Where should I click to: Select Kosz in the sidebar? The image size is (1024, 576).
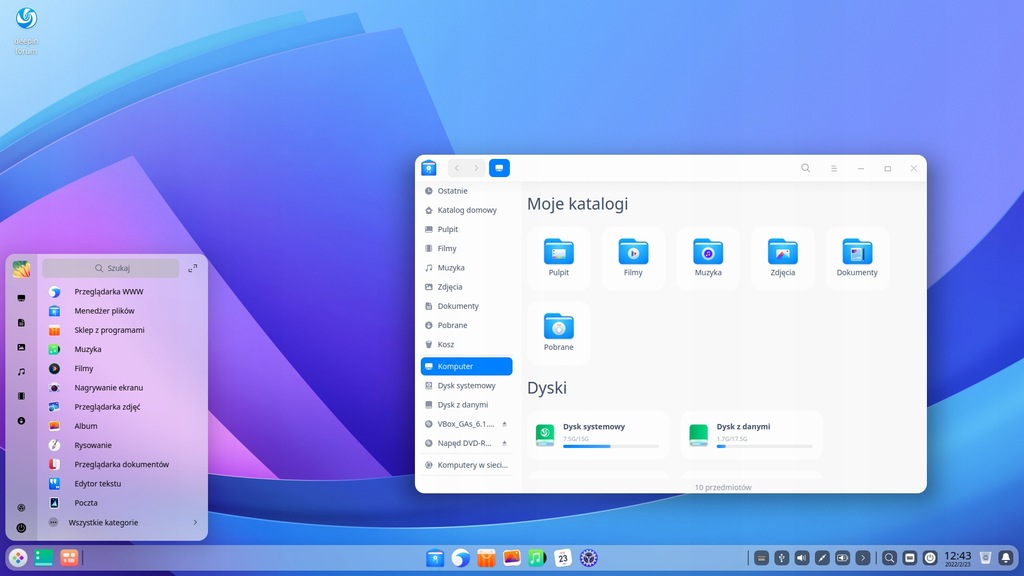[445, 344]
